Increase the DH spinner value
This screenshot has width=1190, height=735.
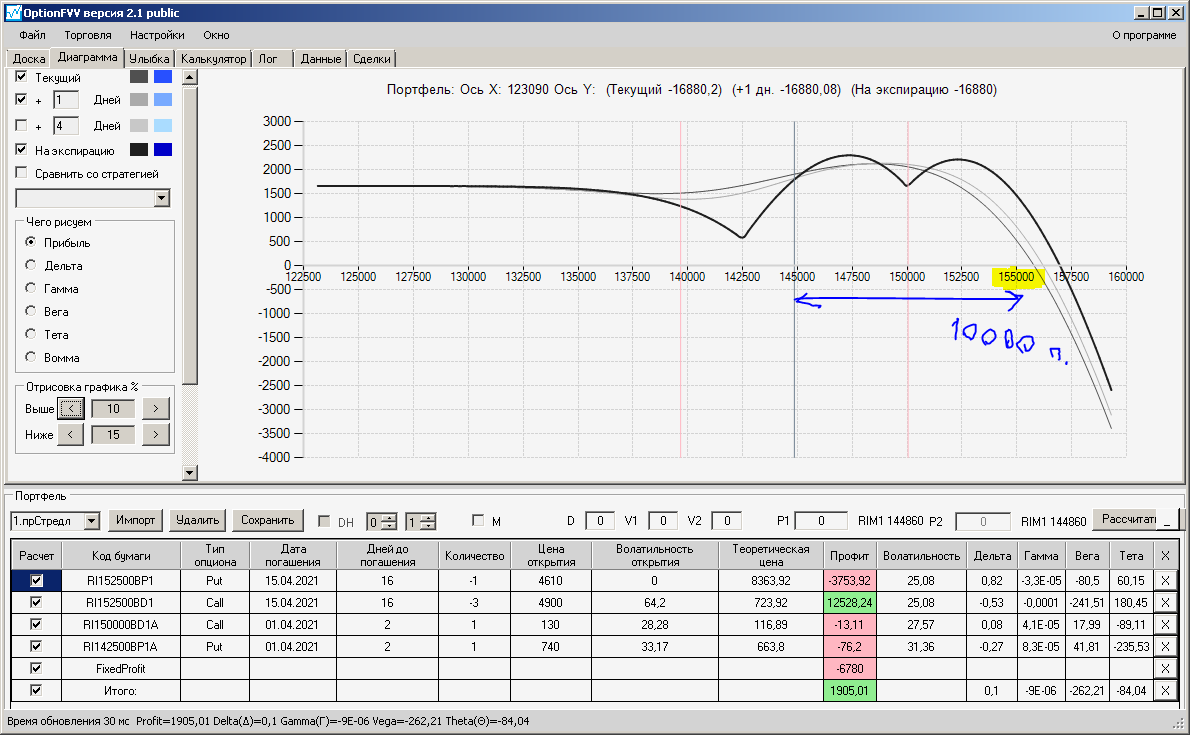click(x=389, y=518)
